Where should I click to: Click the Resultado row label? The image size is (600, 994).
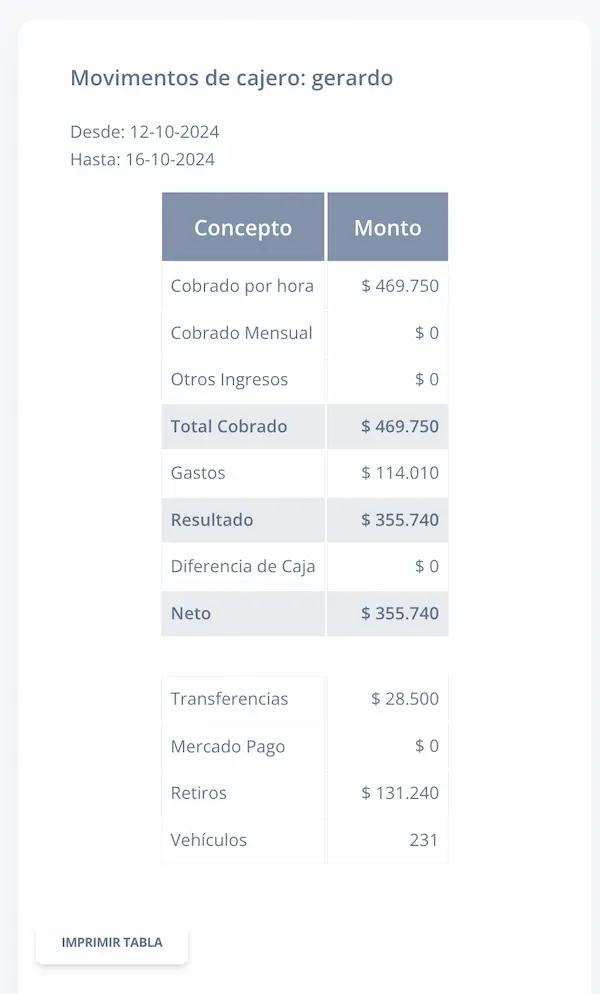[212, 520]
